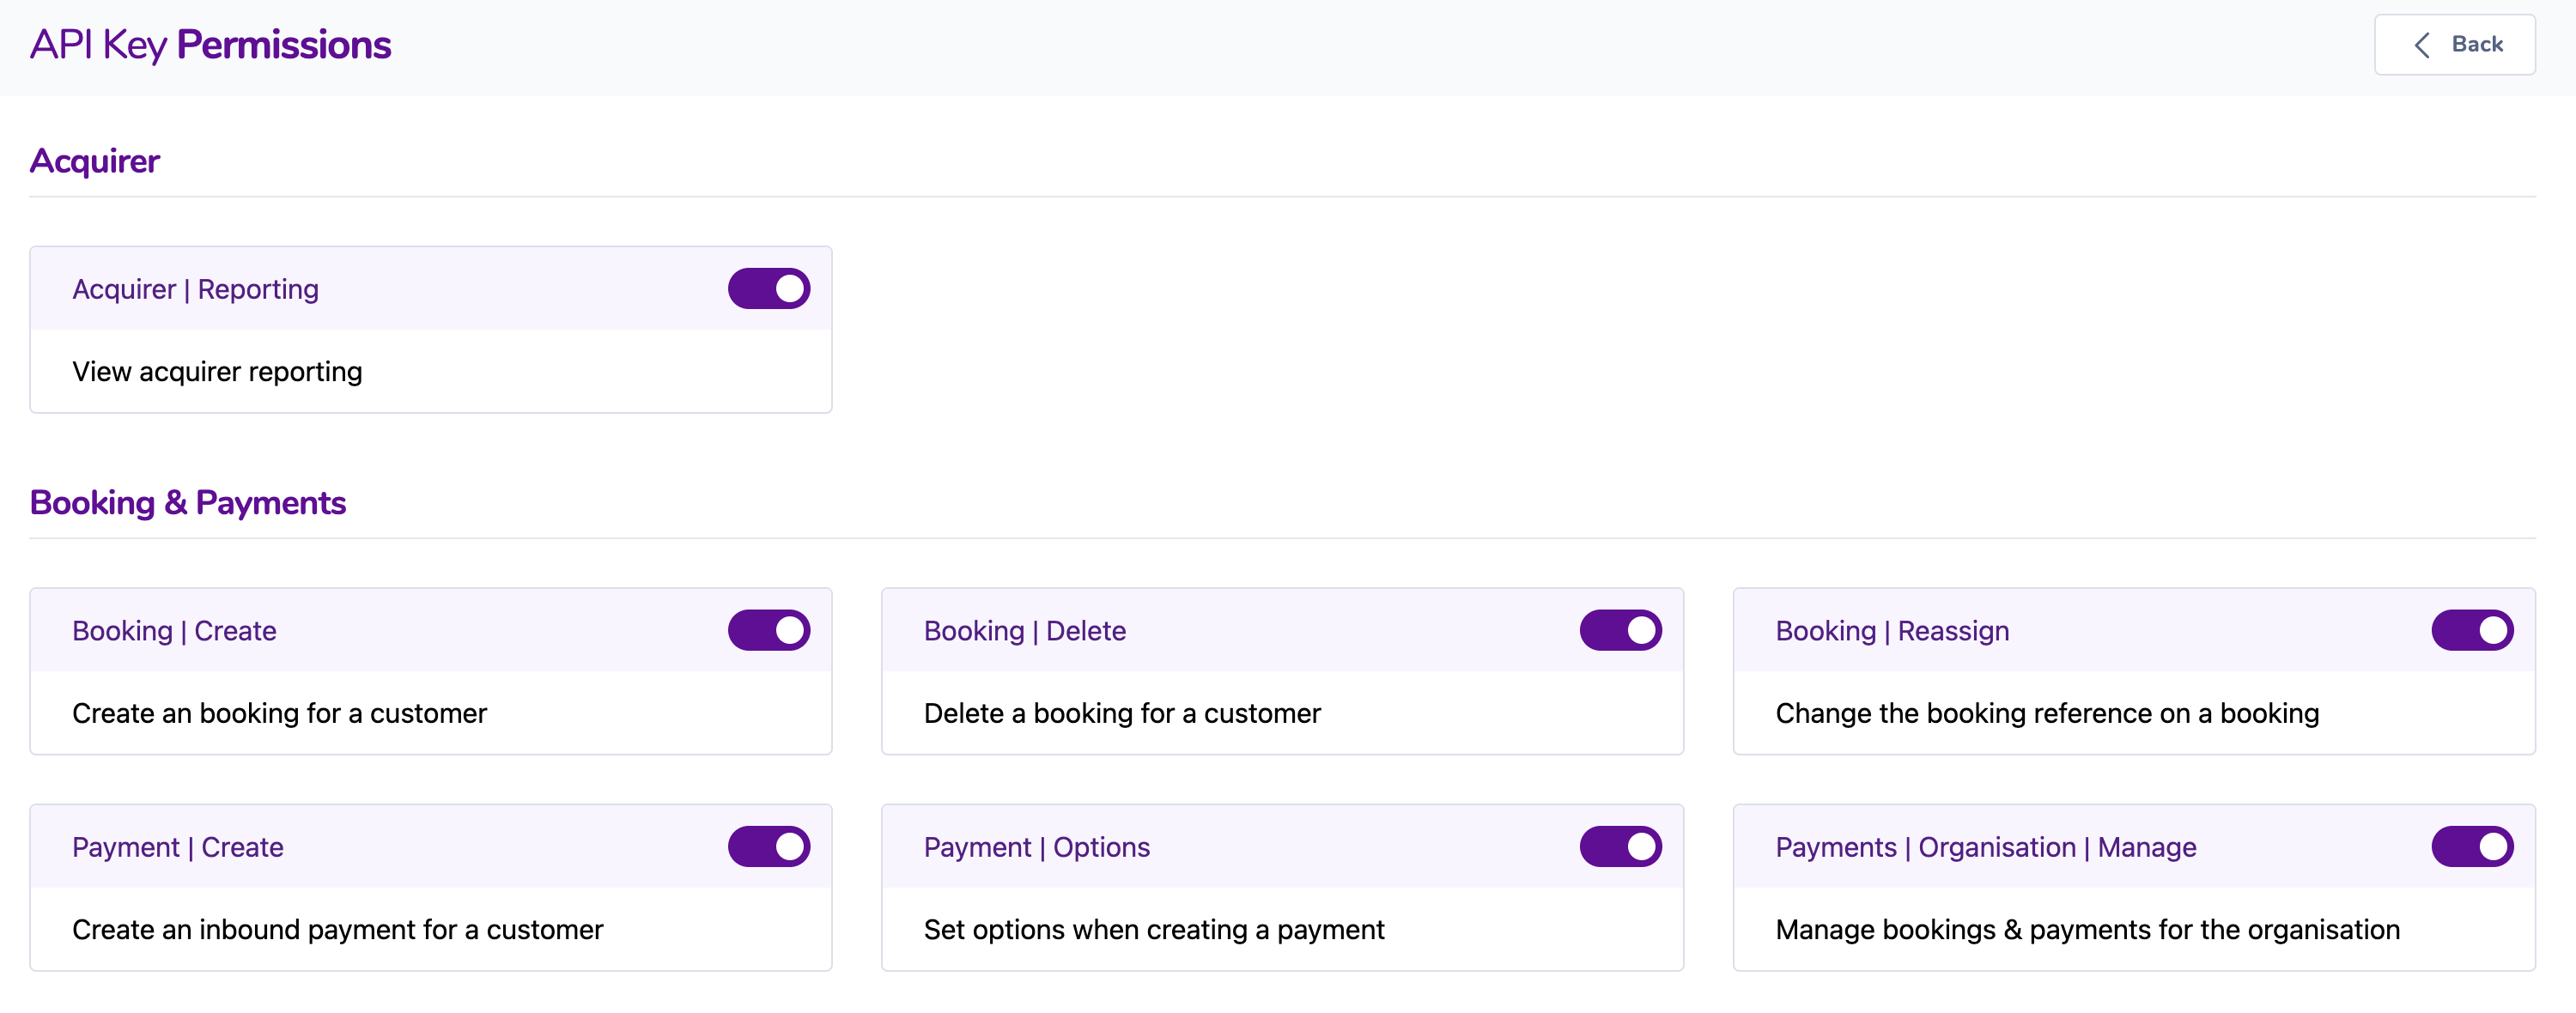Click the Payment | Create title text
This screenshot has width=2576, height=1013.
coord(178,848)
